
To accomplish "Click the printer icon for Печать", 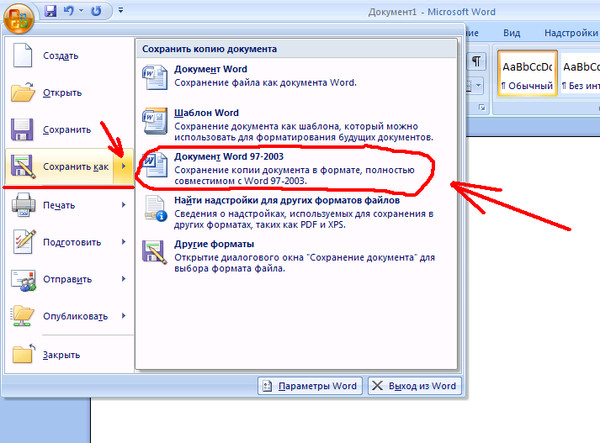I will 23,205.
